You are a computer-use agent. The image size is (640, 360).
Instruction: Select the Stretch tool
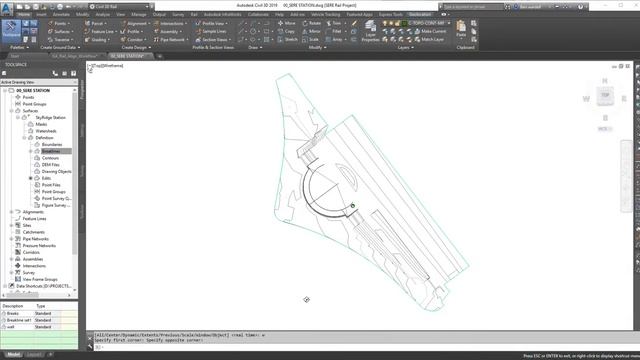[x=288, y=40]
